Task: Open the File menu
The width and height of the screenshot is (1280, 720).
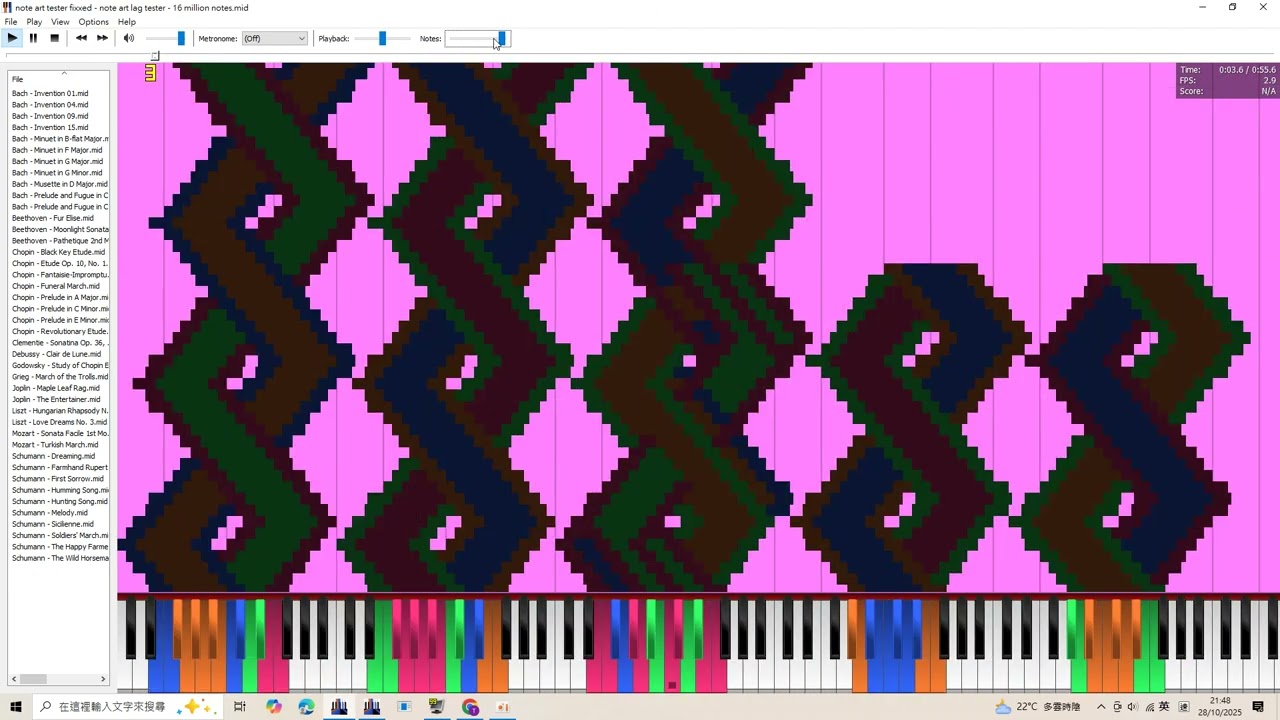Action: point(11,21)
